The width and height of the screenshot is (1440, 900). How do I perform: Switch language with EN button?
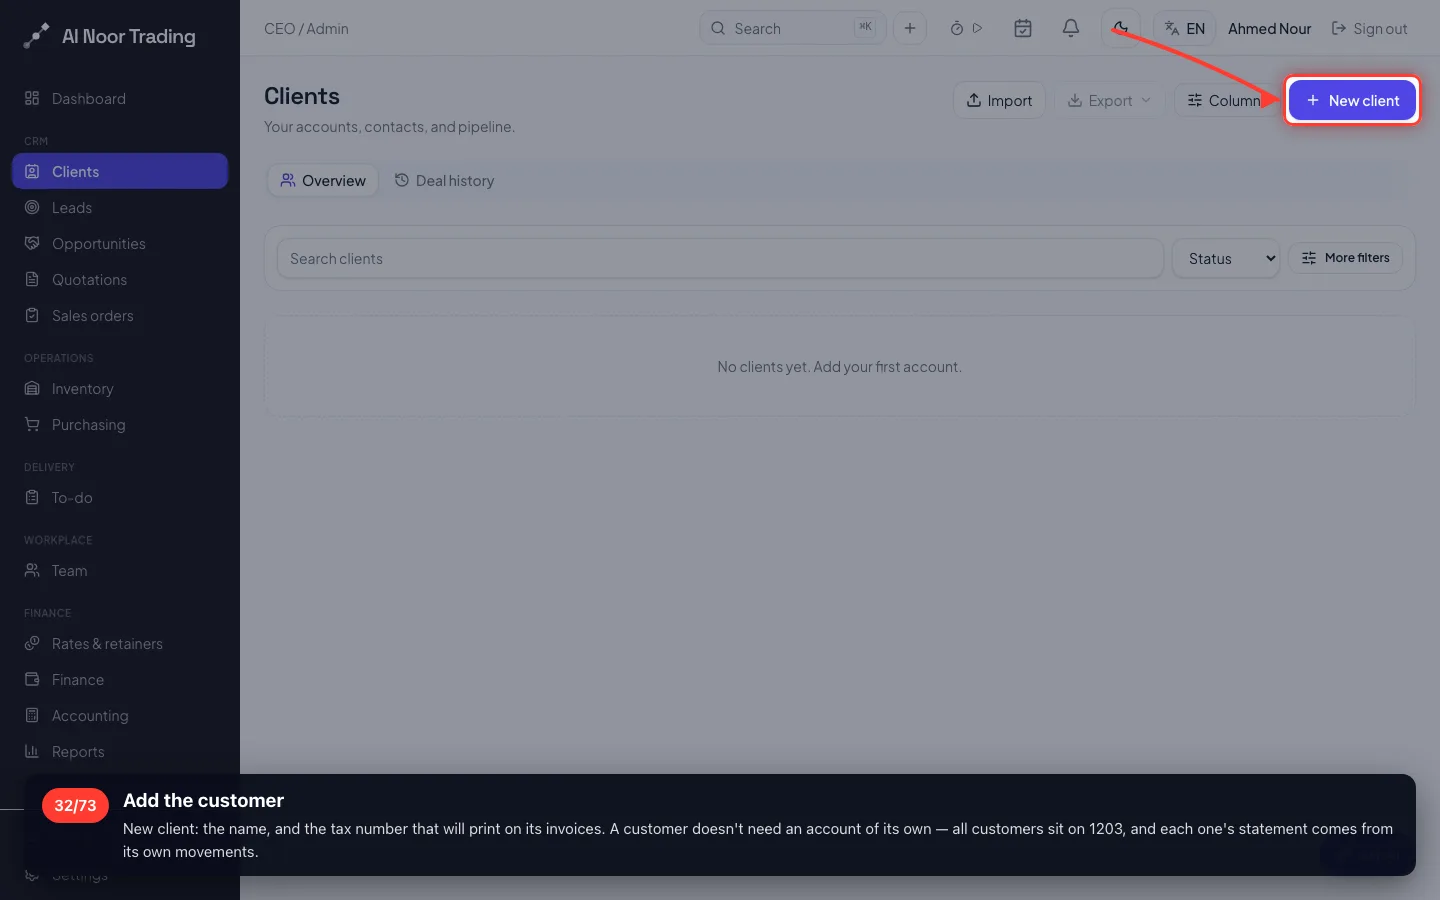click(x=1185, y=28)
